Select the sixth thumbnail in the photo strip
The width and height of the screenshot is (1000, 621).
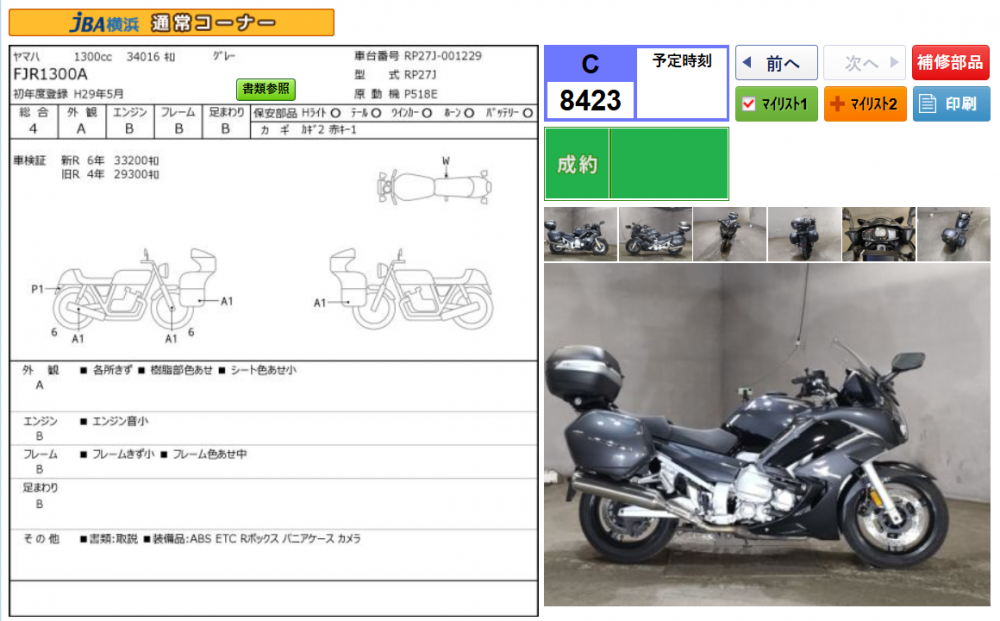tap(953, 234)
